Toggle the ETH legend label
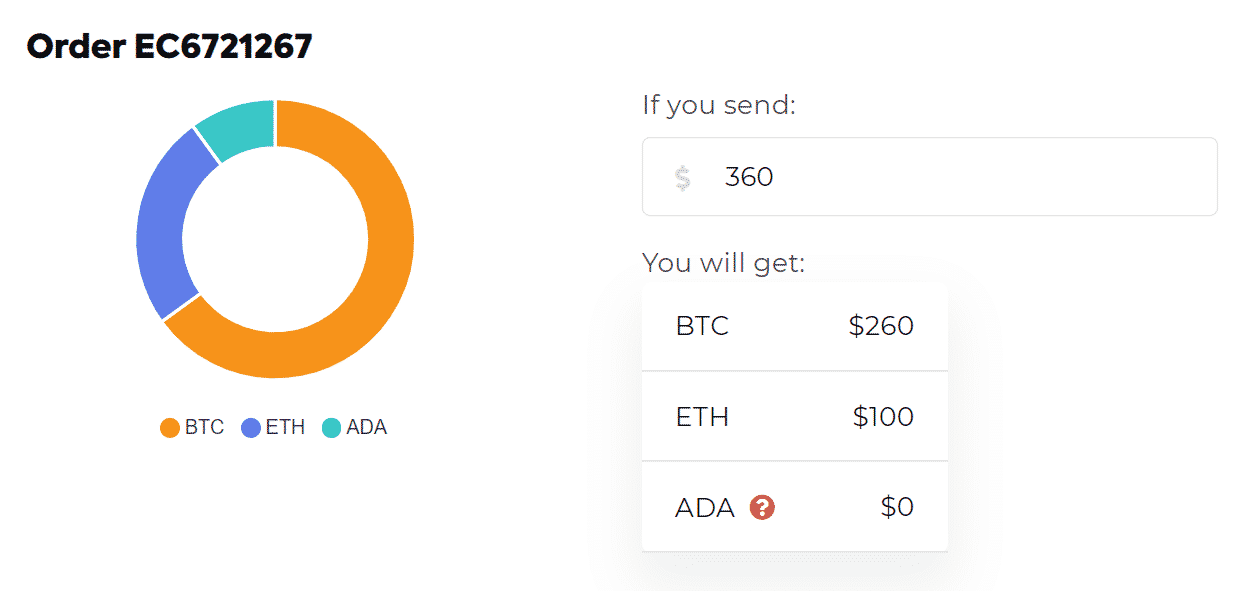This screenshot has width=1242, height=591. 285,428
